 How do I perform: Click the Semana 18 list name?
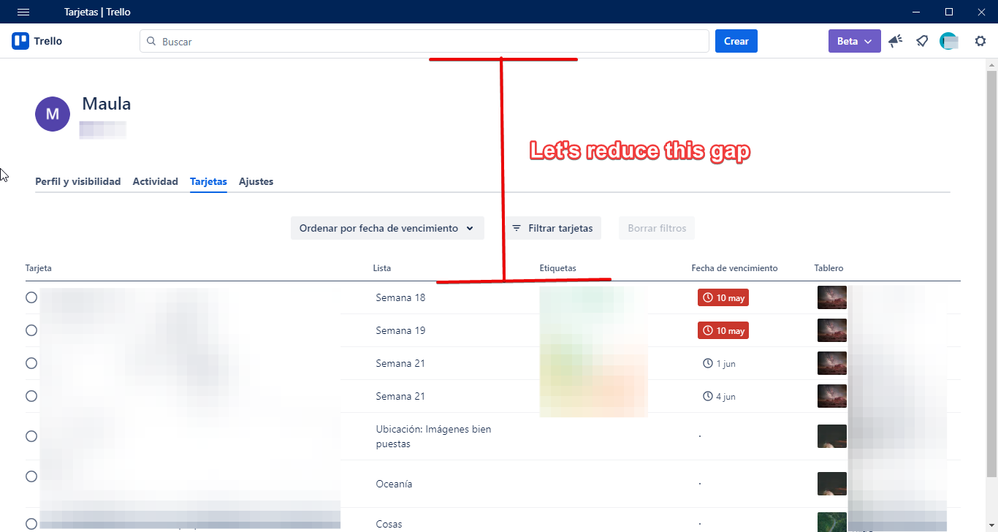pyautogui.click(x=400, y=297)
